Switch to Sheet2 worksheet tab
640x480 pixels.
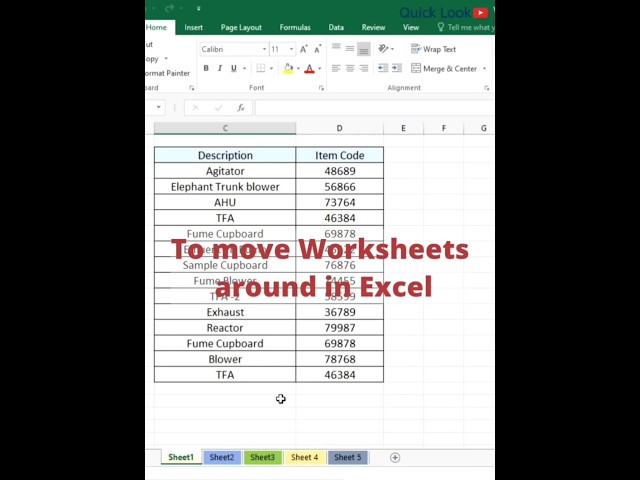[222, 457]
